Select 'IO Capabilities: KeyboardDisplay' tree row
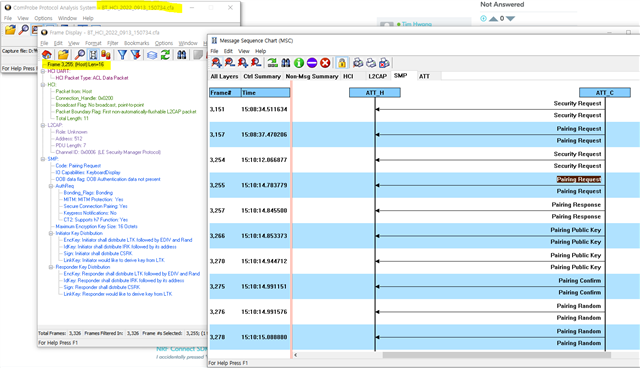Viewport: 640px width, 368px height. pos(88,173)
